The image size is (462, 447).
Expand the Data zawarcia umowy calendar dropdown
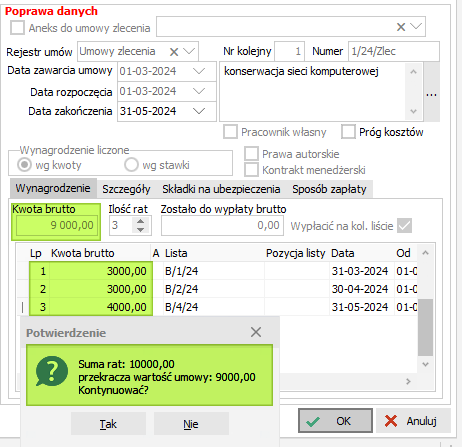tap(199, 71)
